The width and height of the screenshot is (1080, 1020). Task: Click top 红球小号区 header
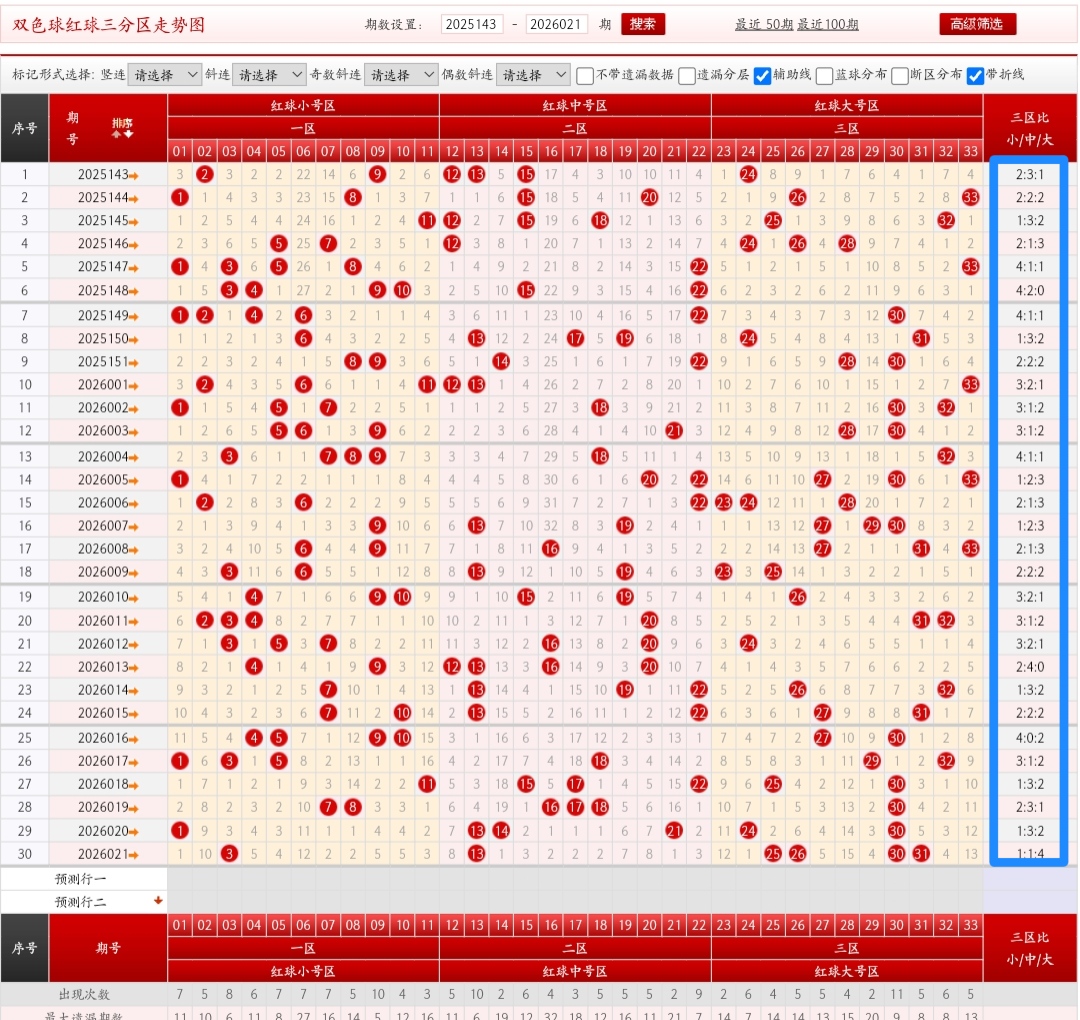point(303,105)
